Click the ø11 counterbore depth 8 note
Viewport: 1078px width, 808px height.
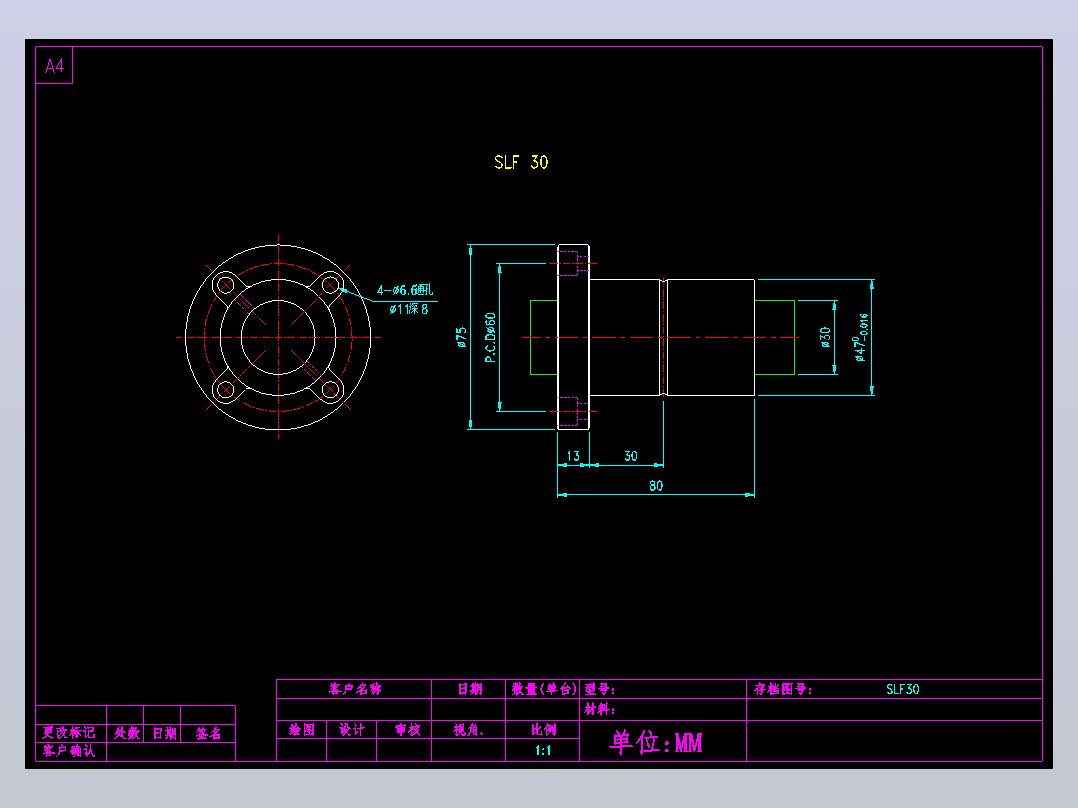pos(408,309)
